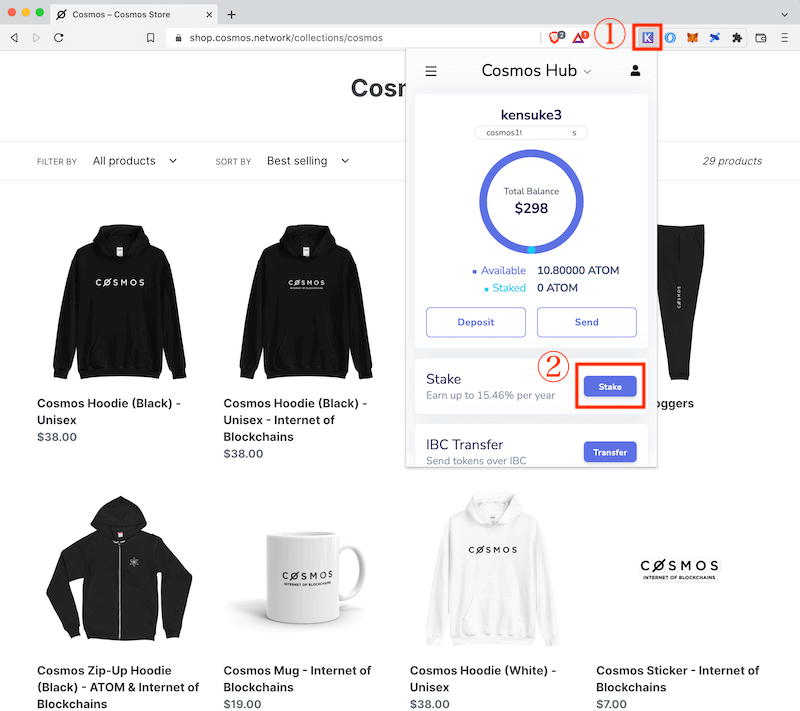The width and height of the screenshot is (800, 711).
Task: Go forward with the forward arrow
Action: coord(36,38)
